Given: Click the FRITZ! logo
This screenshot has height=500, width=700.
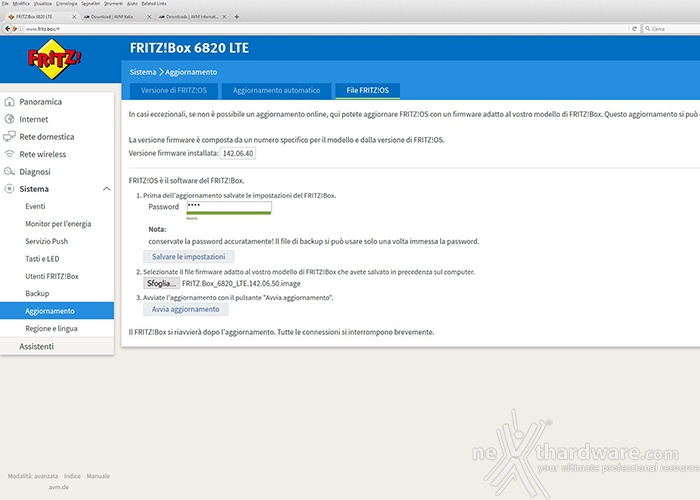Looking at the screenshot, I should [x=54, y=59].
